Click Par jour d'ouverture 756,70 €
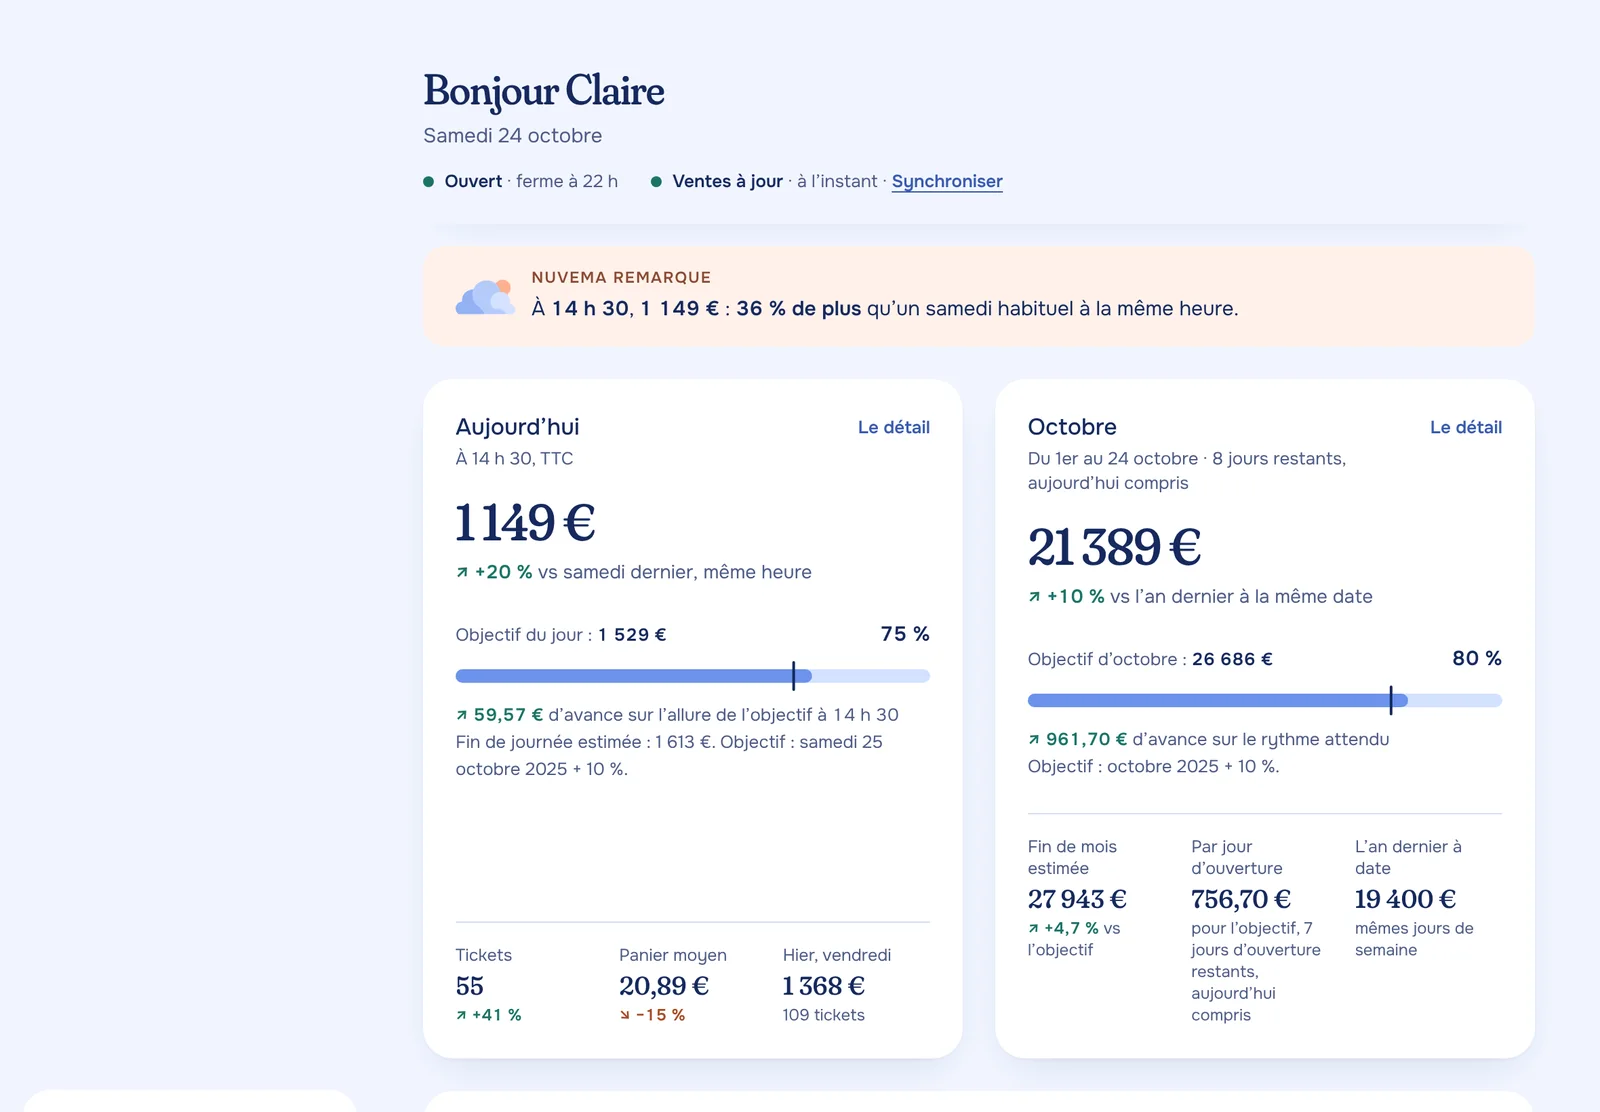The height and width of the screenshot is (1112, 1600). click(x=1241, y=899)
